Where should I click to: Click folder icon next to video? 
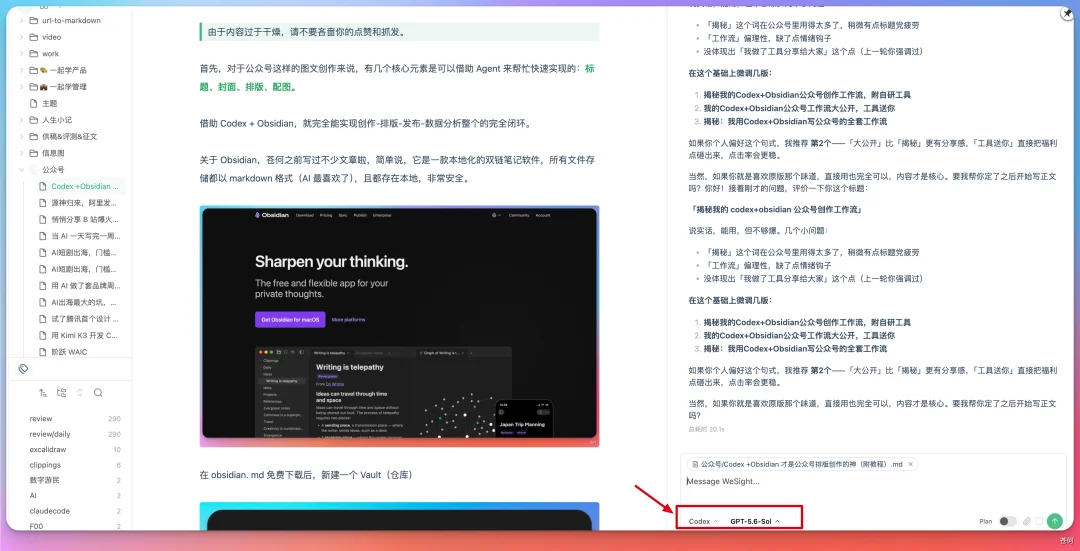[34, 37]
